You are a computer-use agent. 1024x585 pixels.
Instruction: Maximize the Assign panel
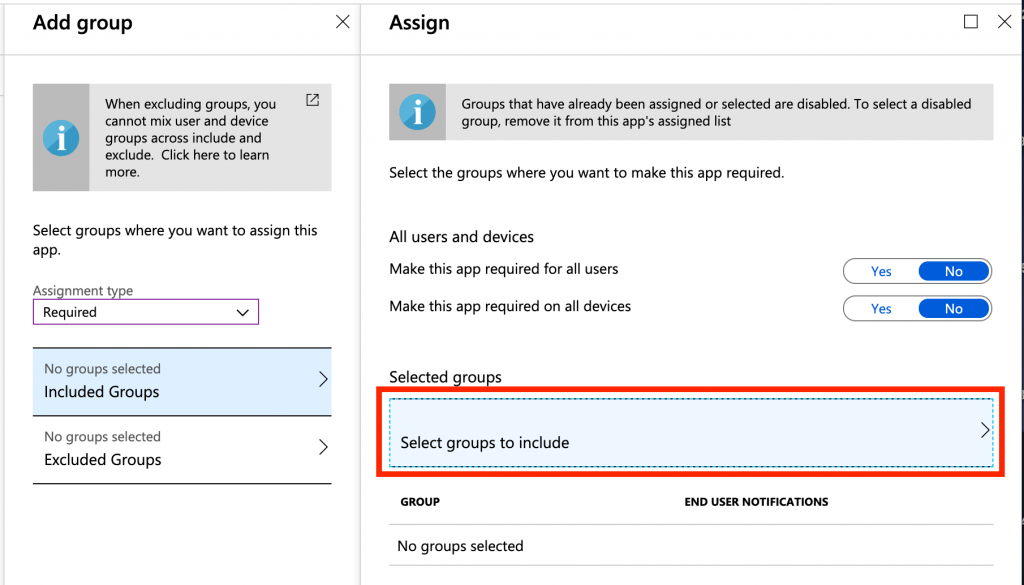[x=970, y=22]
